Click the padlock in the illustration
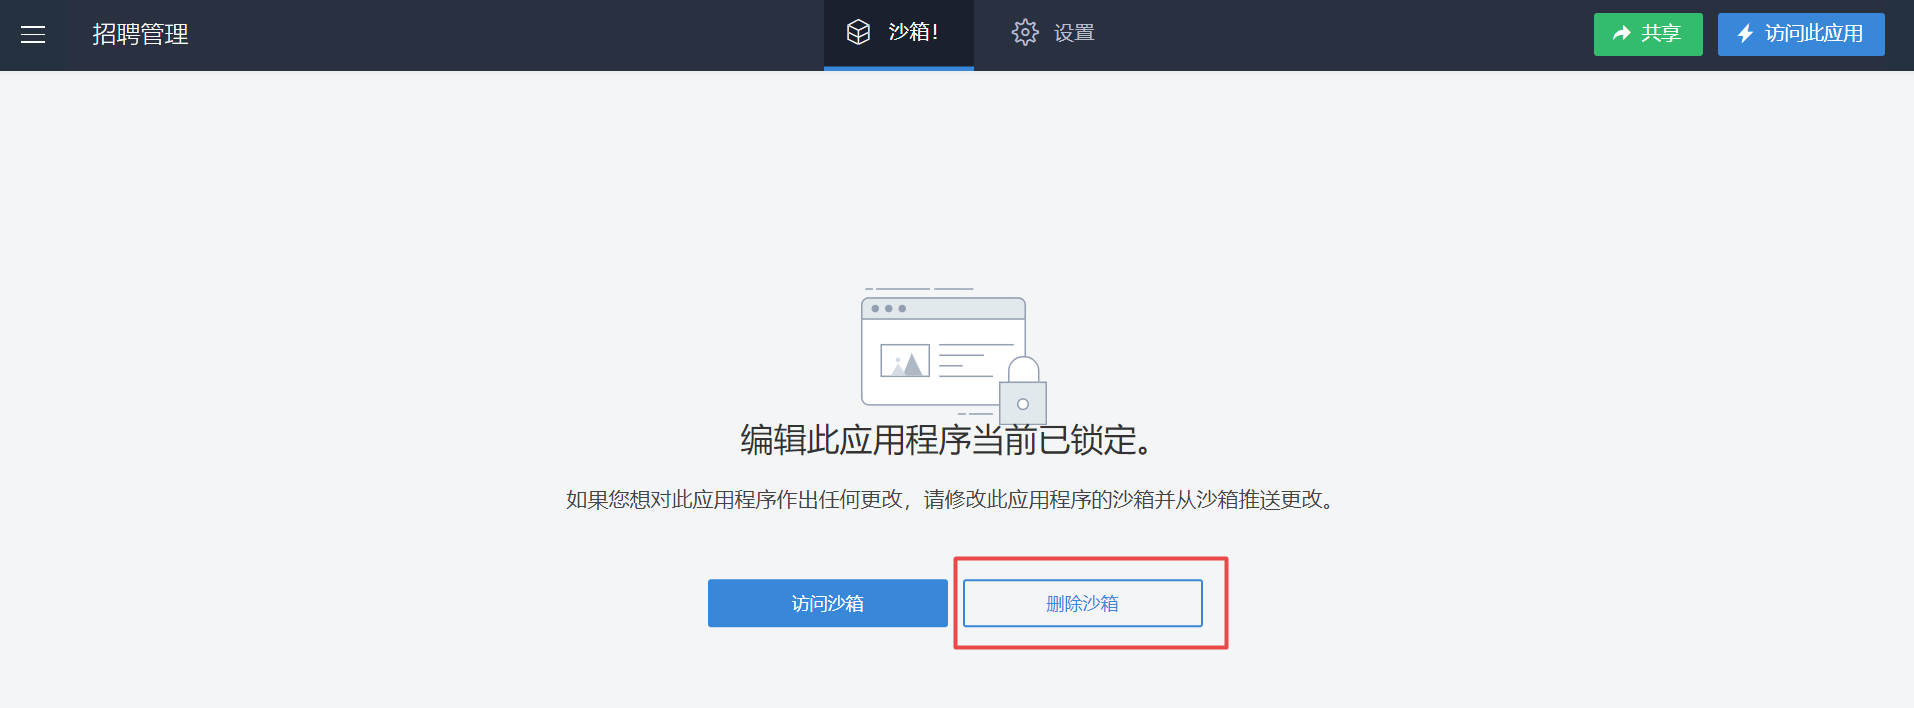The height and width of the screenshot is (708, 1914). (1023, 392)
